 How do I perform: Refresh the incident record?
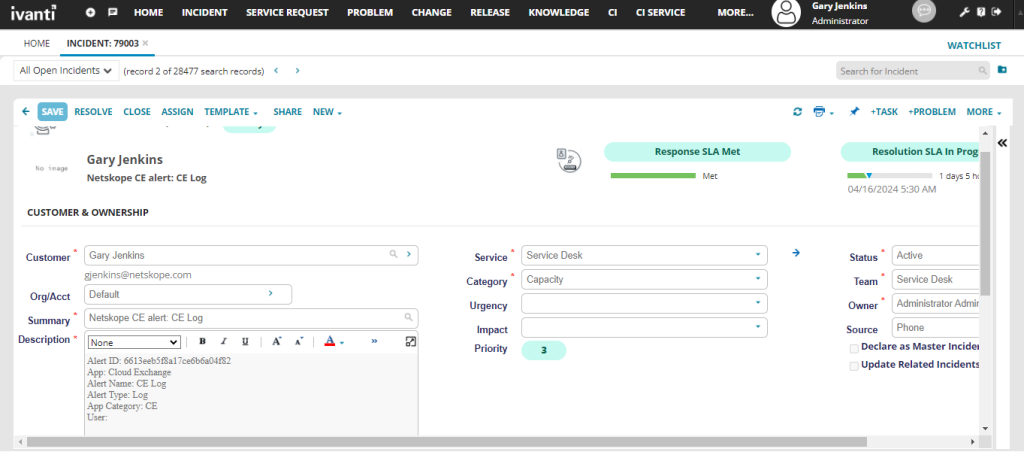coord(797,112)
